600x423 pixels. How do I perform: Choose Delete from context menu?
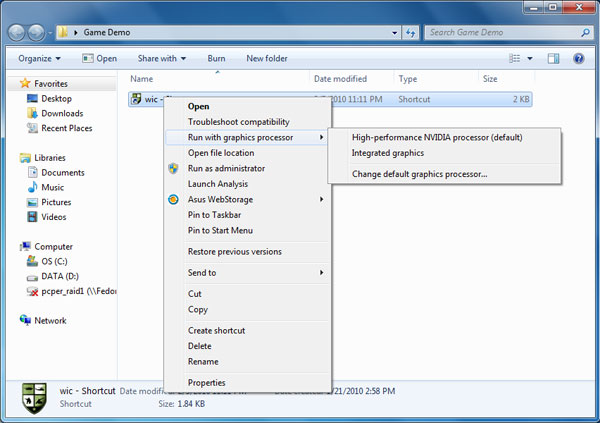[x=247, y=346]
